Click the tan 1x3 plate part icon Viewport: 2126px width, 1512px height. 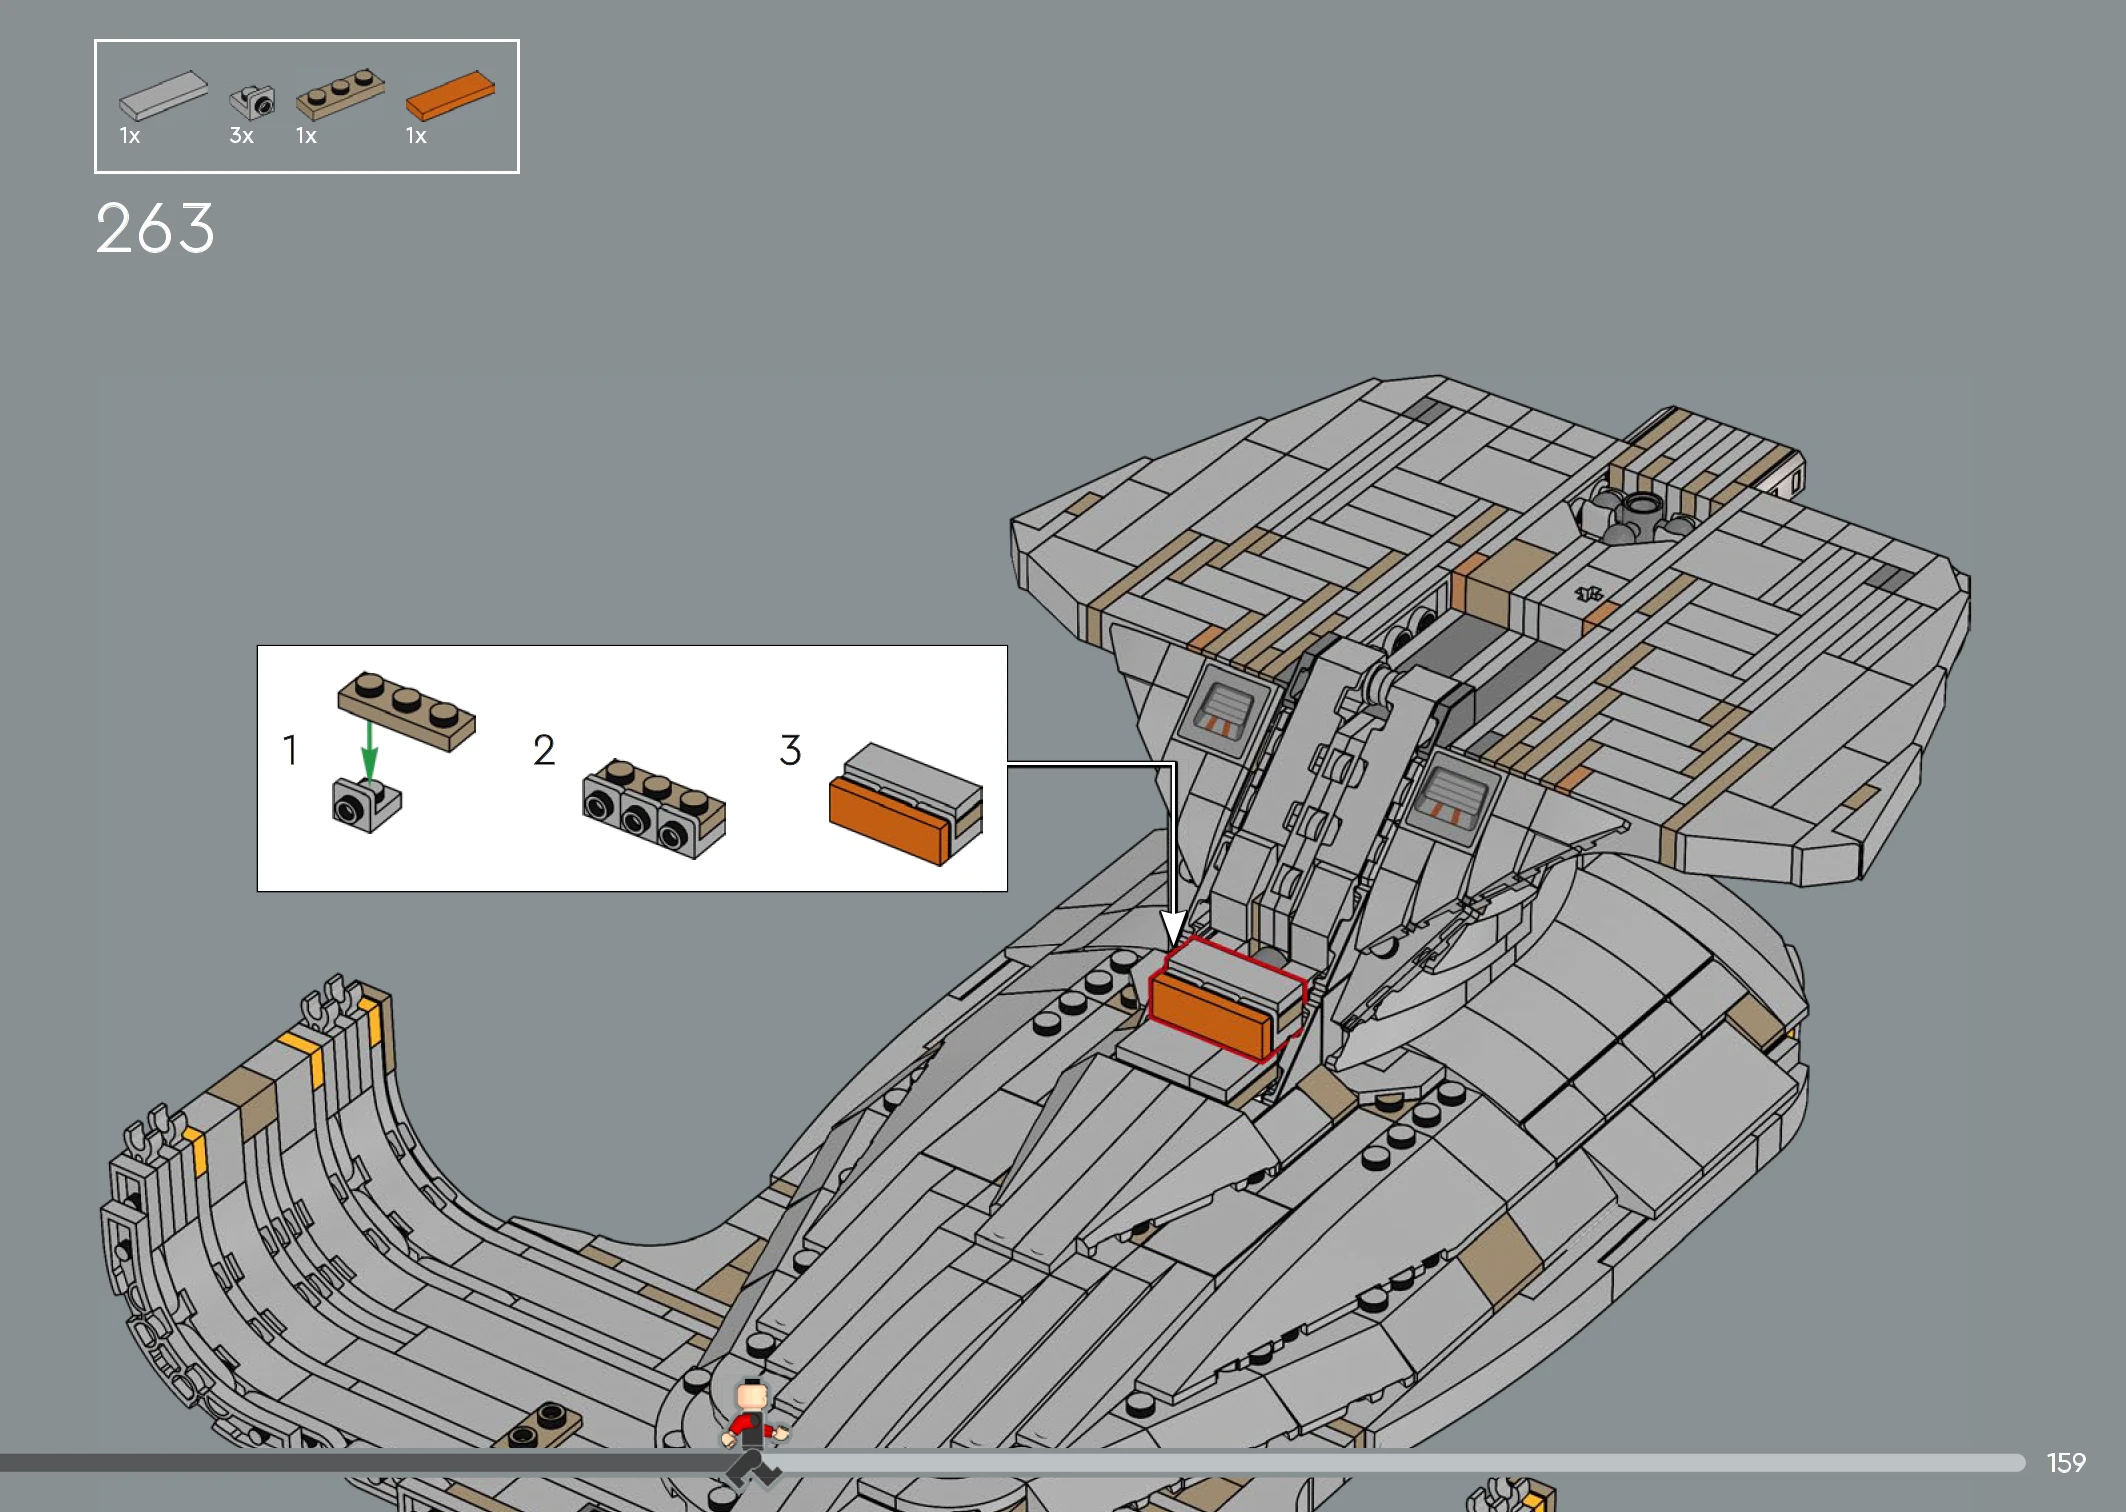(340, 94)
